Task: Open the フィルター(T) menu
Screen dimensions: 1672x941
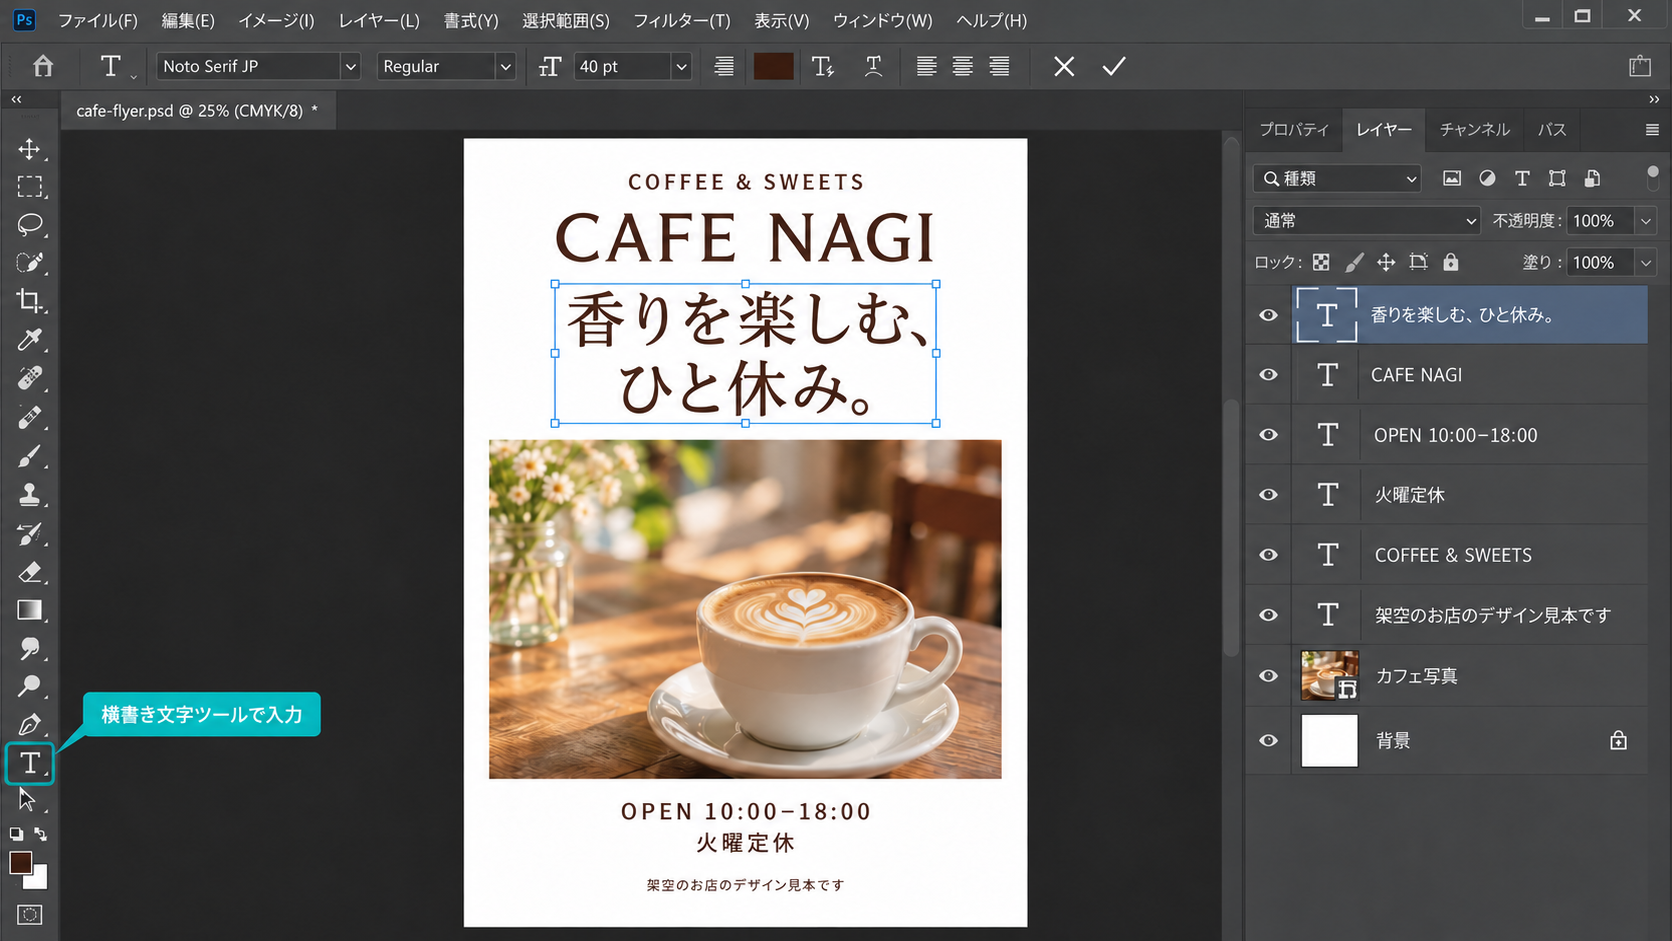Action: coord(682,20)
